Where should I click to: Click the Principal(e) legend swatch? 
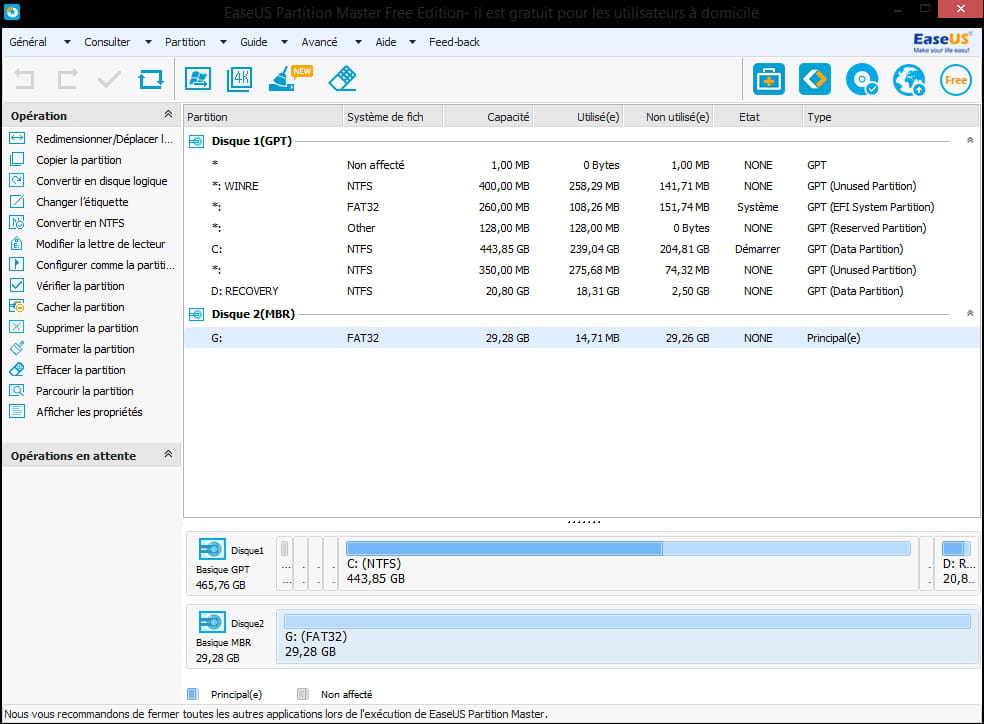[193, 694]
